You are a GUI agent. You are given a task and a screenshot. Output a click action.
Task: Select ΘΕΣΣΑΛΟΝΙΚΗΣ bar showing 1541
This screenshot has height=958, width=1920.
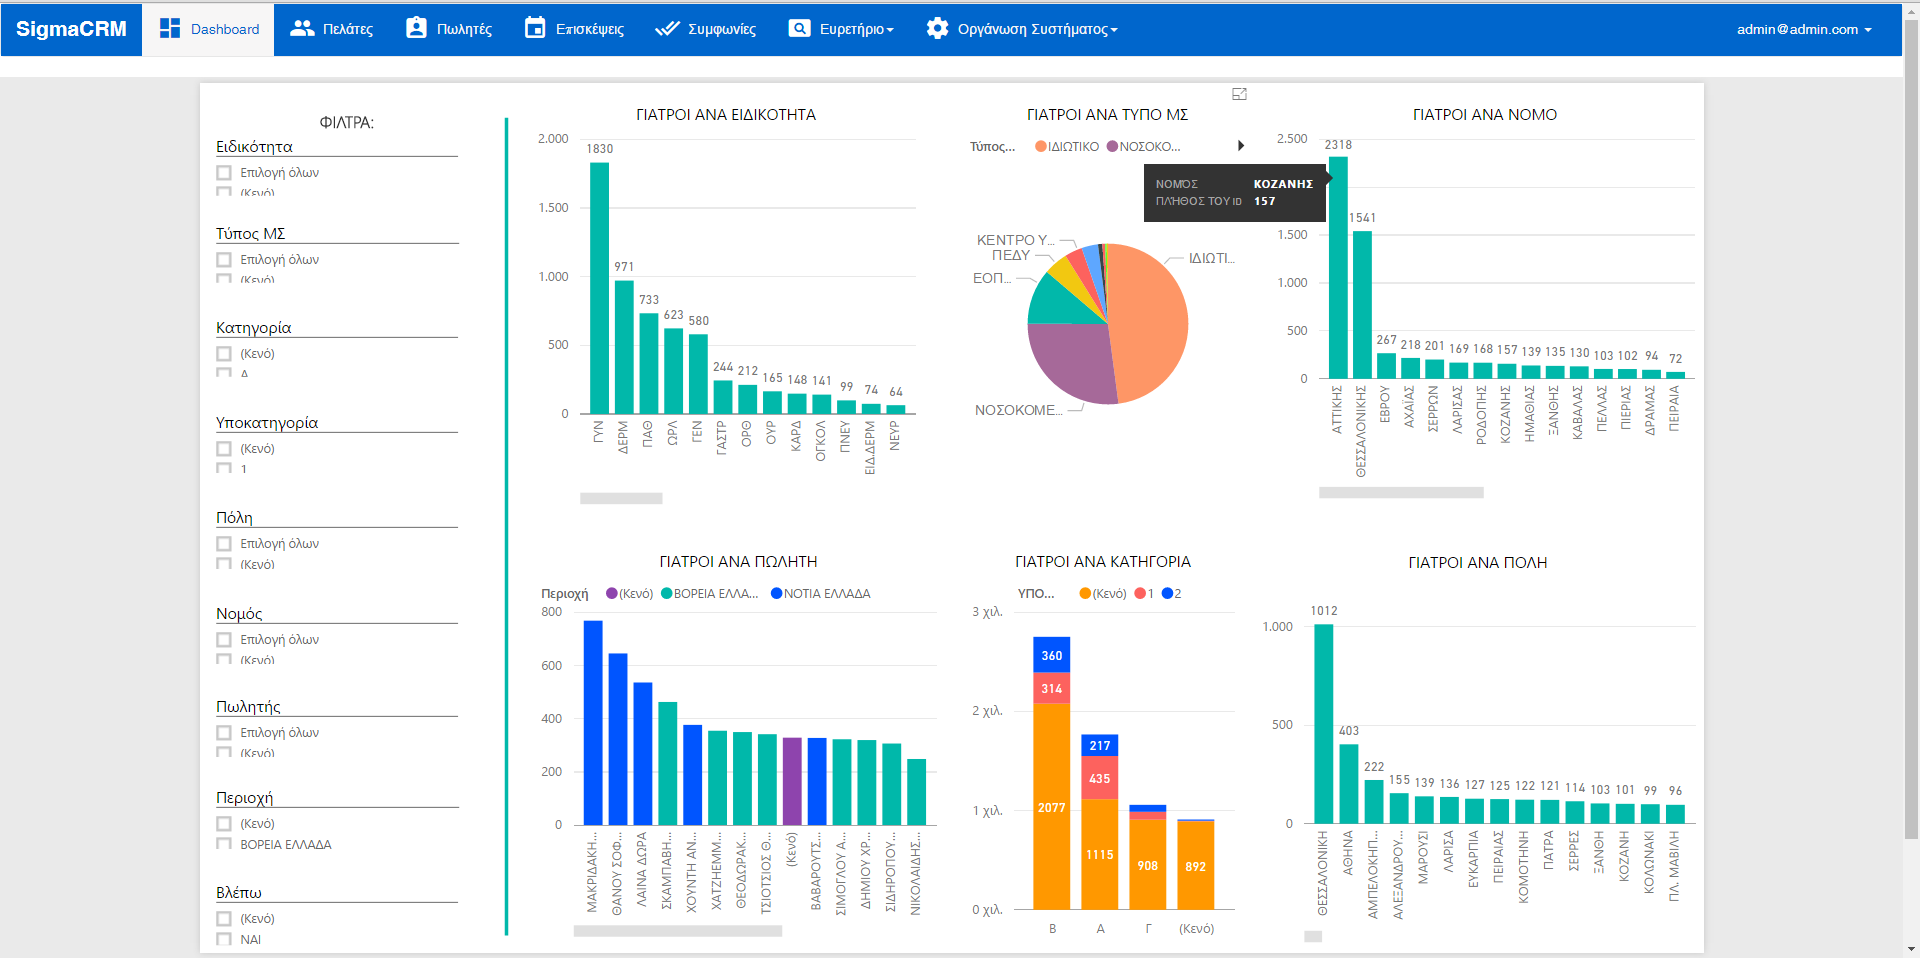[1362, 304]
